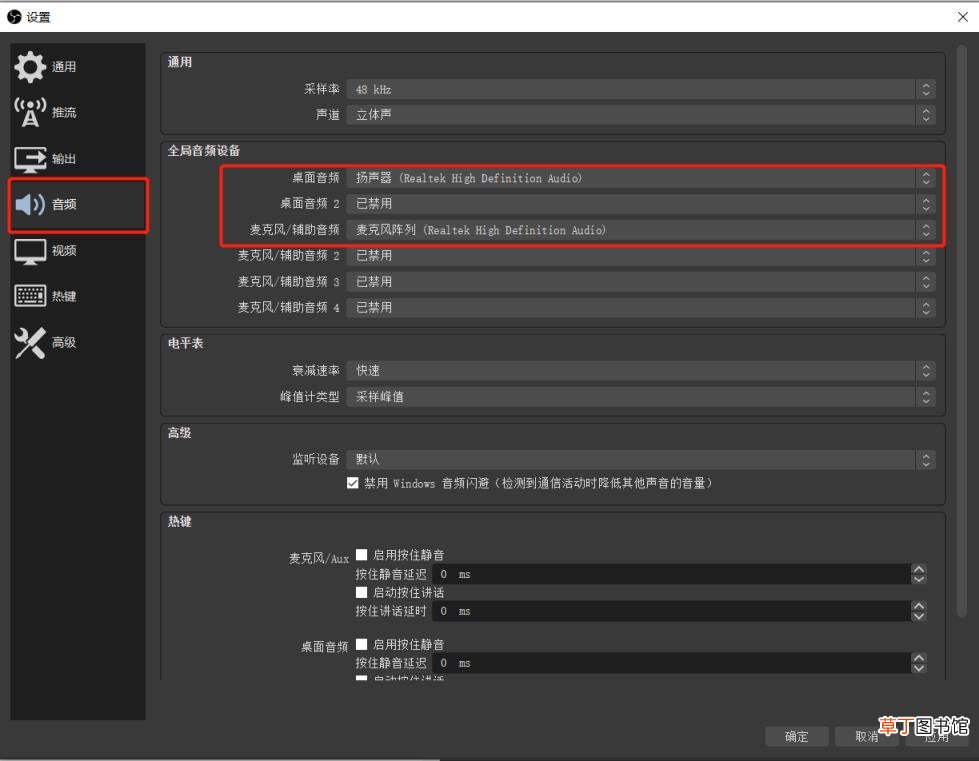
Task: Switch to 通用 settings tab label
Action: tap(64, 67)
